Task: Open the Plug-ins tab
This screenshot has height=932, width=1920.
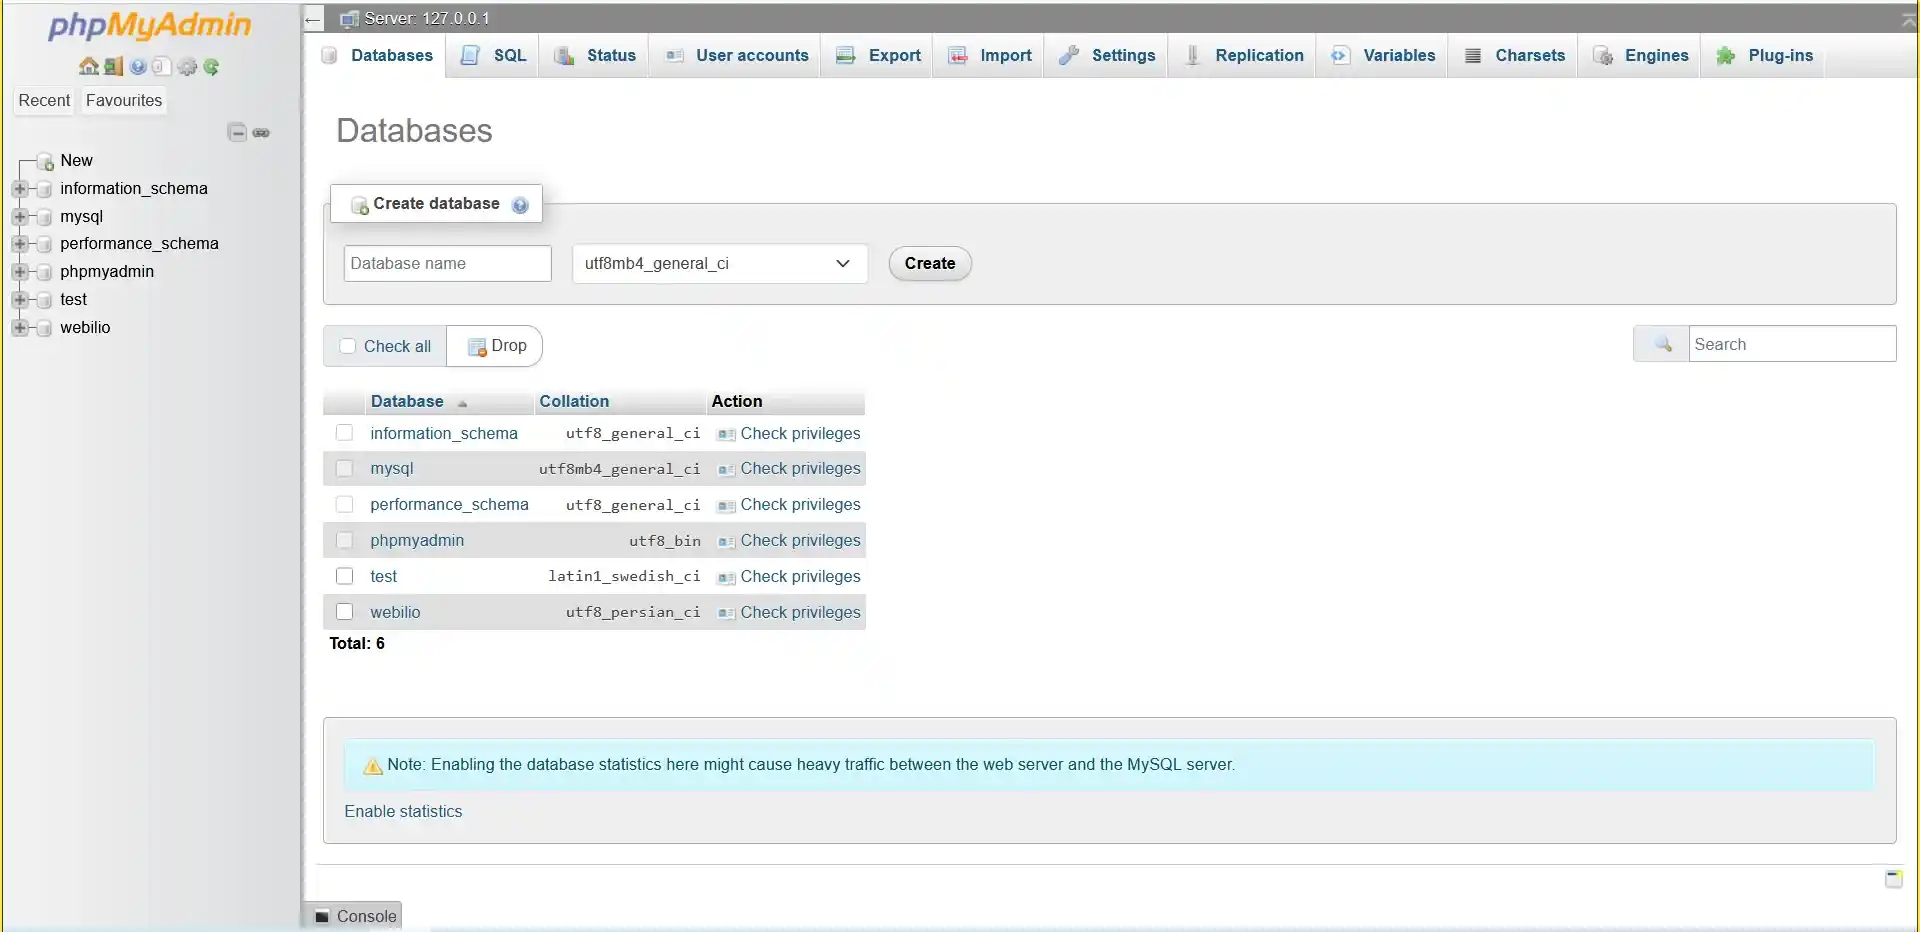Action: [x=1764, y=56]
